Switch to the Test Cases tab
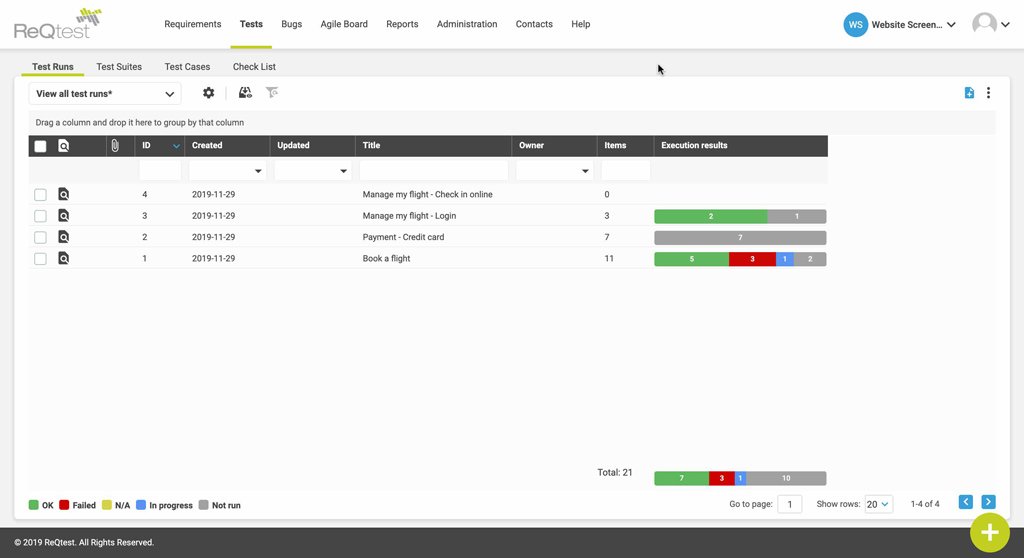1024x558 pixels. click(187, 67)
